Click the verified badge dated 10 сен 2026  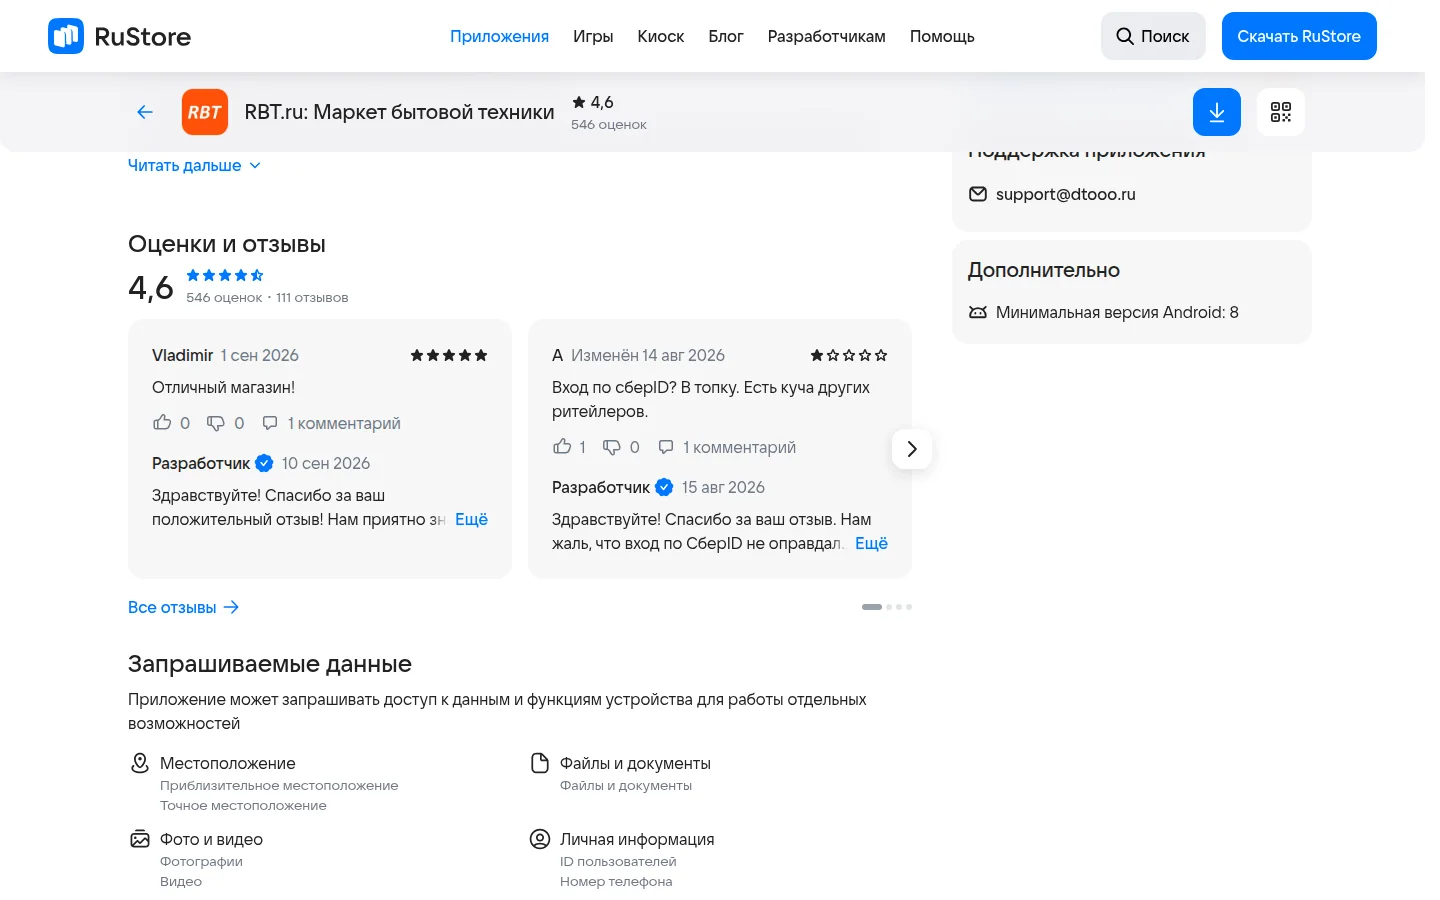pyautogui.click(x=264, y=463)
